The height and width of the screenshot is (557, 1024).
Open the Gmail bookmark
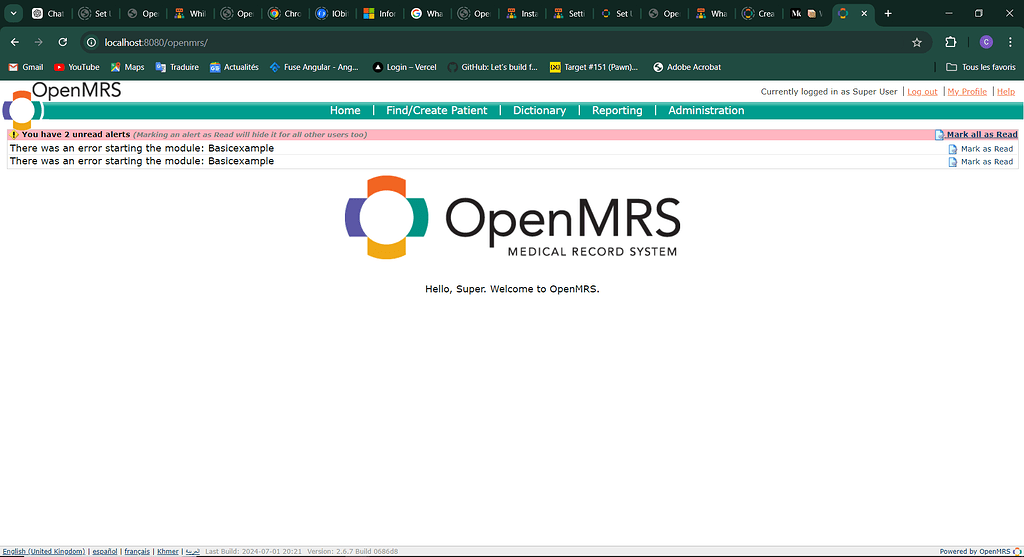click(25, 67)
